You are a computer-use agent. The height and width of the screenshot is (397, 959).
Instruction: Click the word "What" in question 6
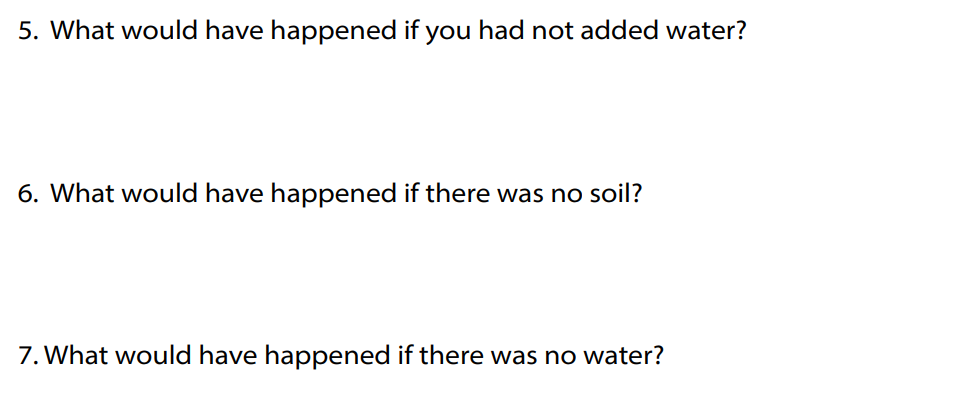[82, 193]
